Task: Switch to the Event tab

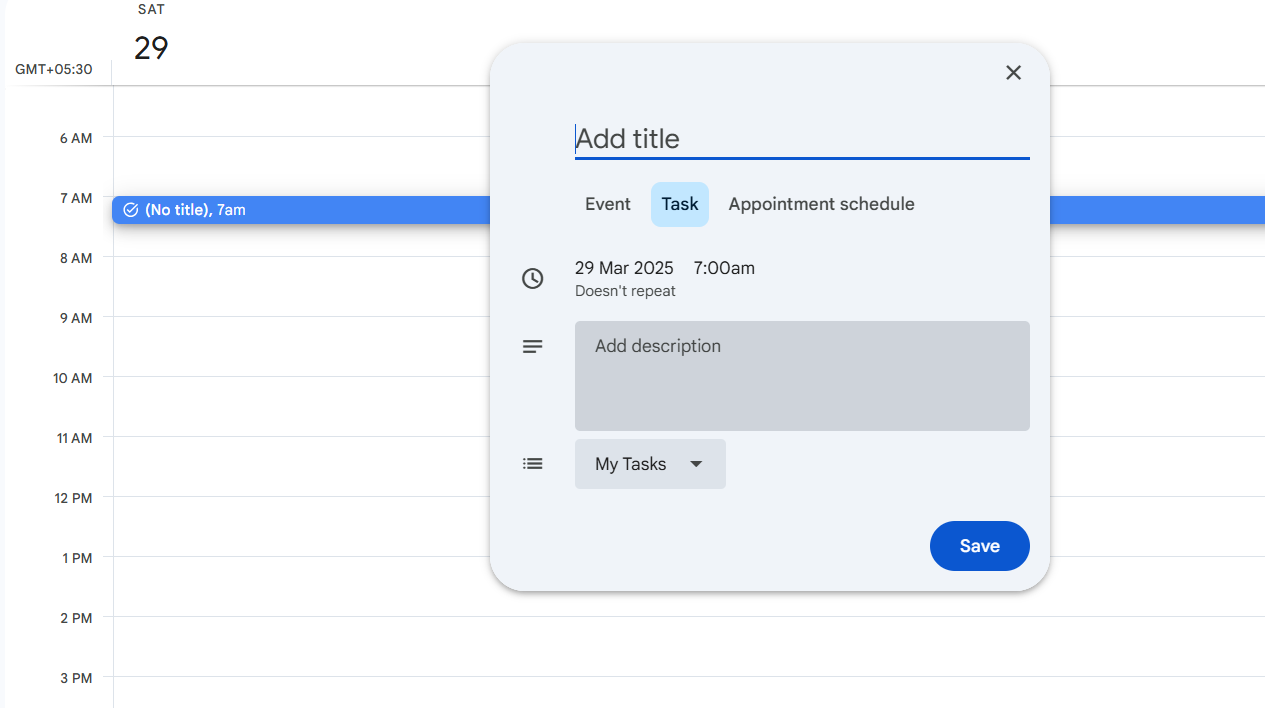Action: tap(607, 204)
